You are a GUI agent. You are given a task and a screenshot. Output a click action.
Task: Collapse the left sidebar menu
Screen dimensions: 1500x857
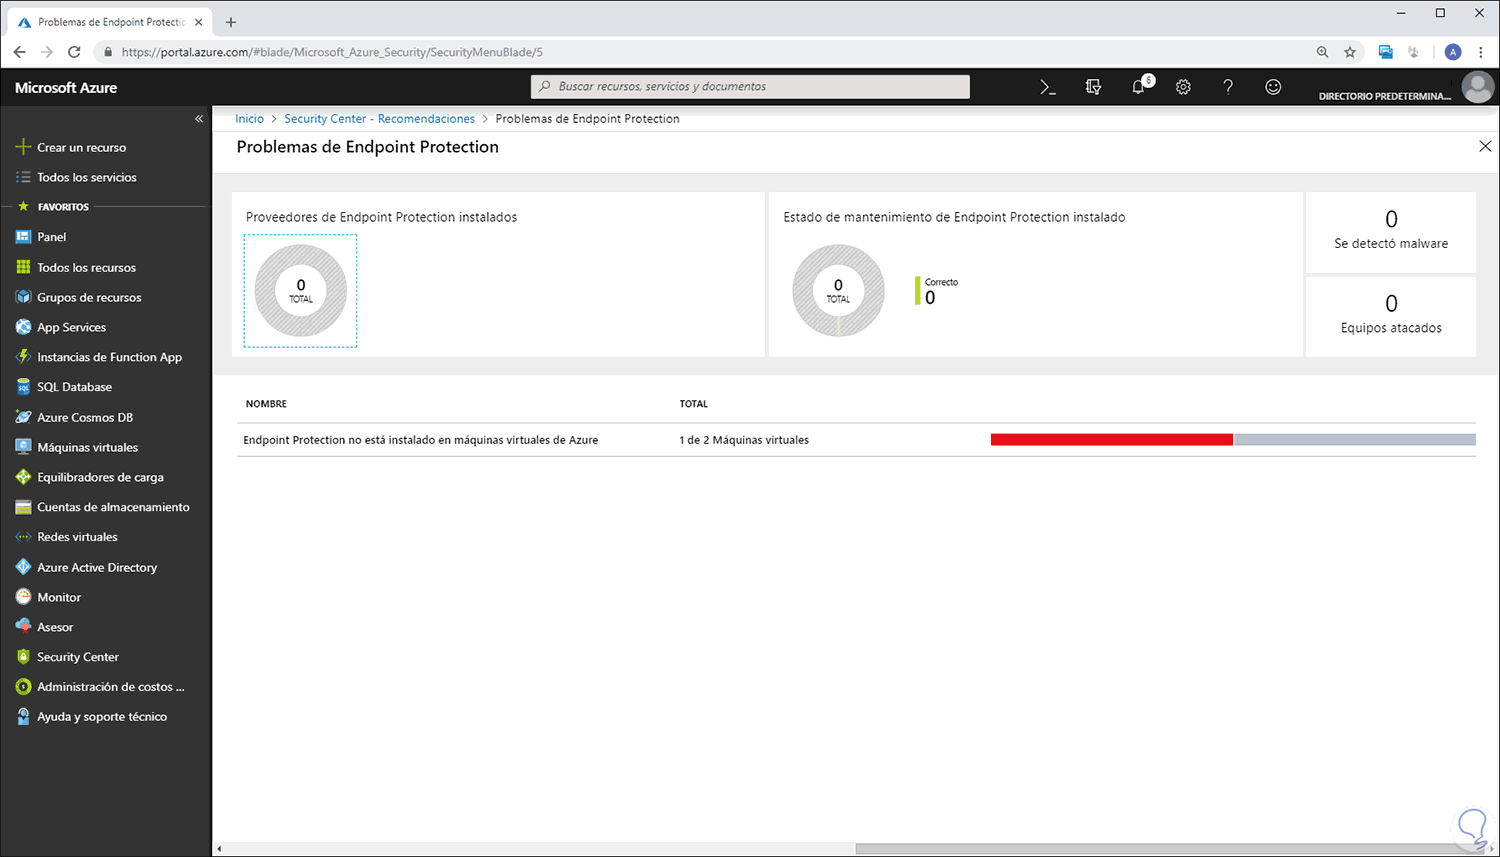point(199,119)
